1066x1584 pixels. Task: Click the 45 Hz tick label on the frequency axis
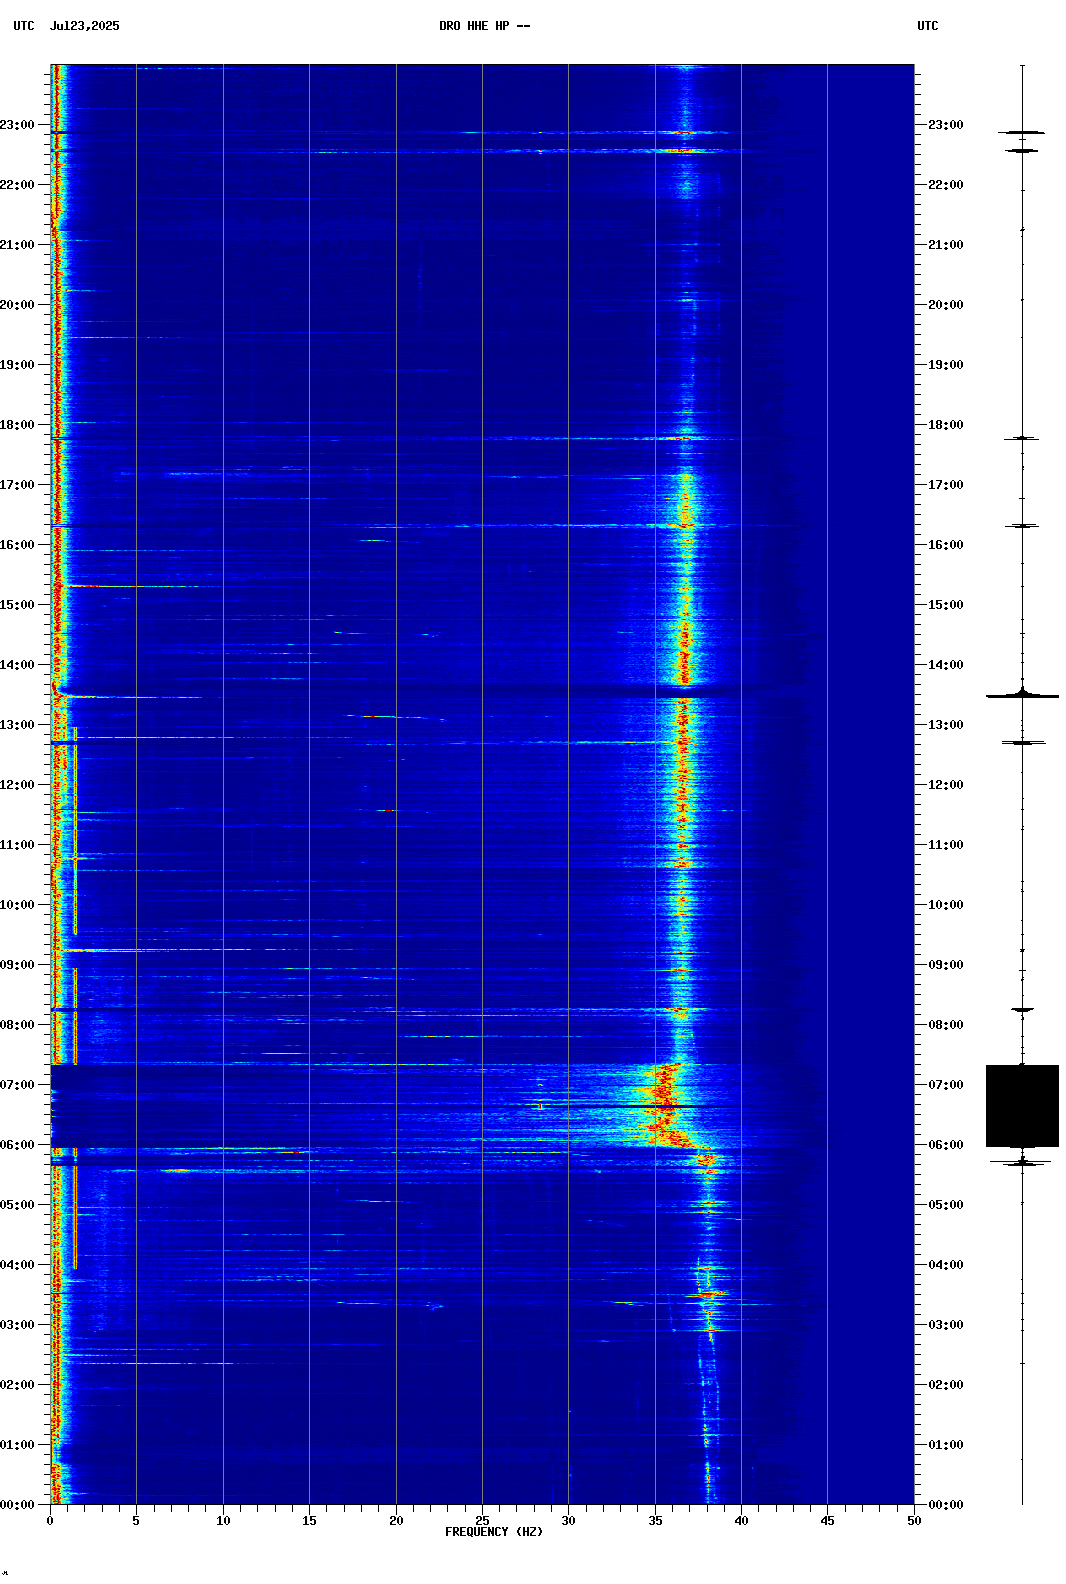(827, 1521)
